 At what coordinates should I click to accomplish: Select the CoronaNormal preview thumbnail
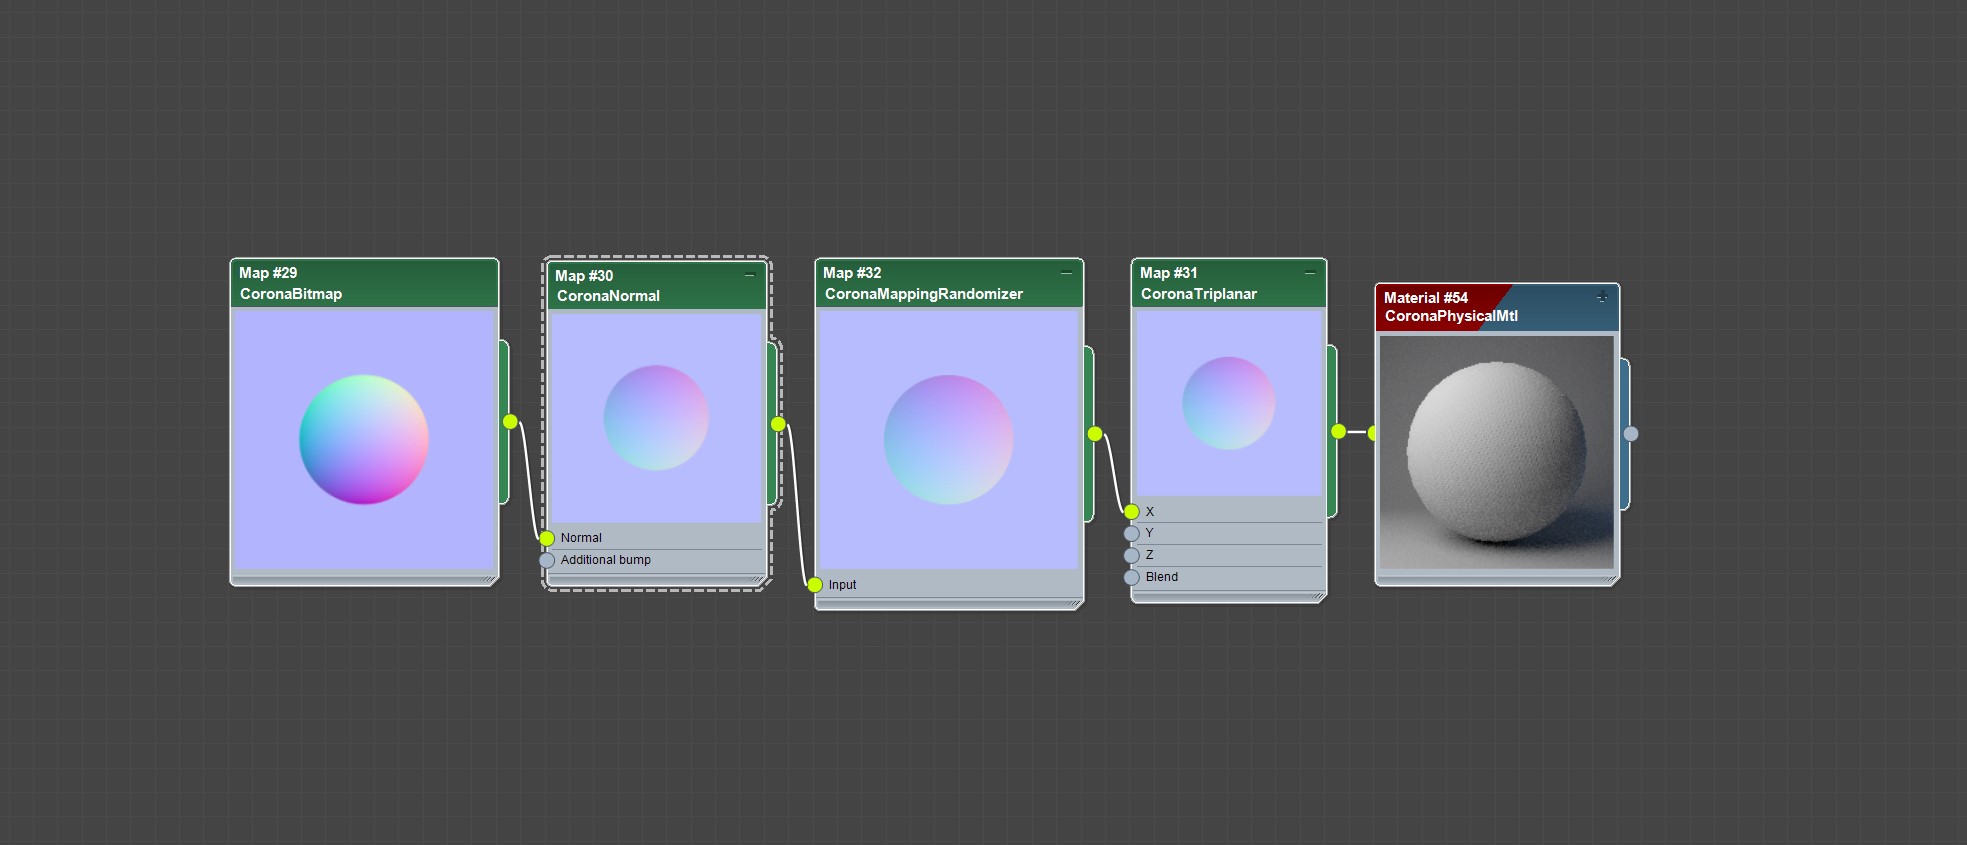point(656,418)
